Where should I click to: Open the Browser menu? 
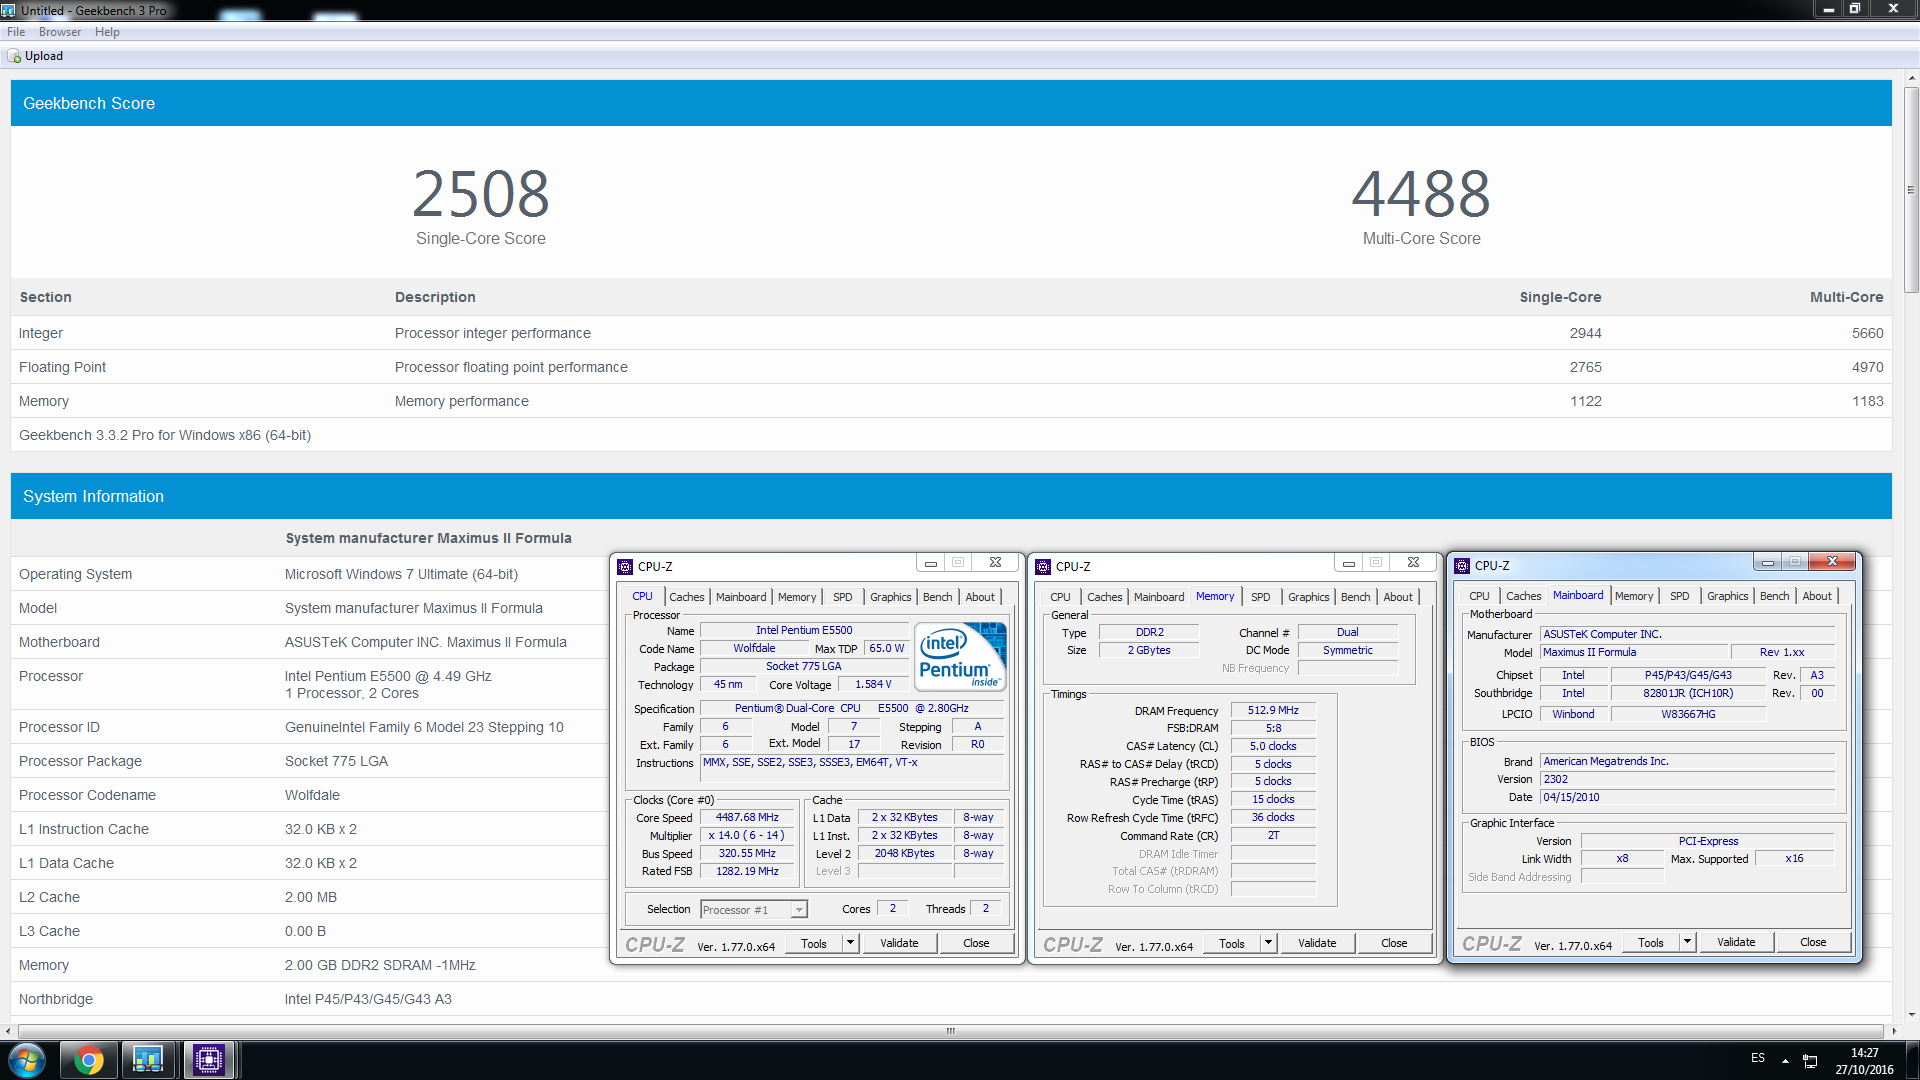(60, 32)
